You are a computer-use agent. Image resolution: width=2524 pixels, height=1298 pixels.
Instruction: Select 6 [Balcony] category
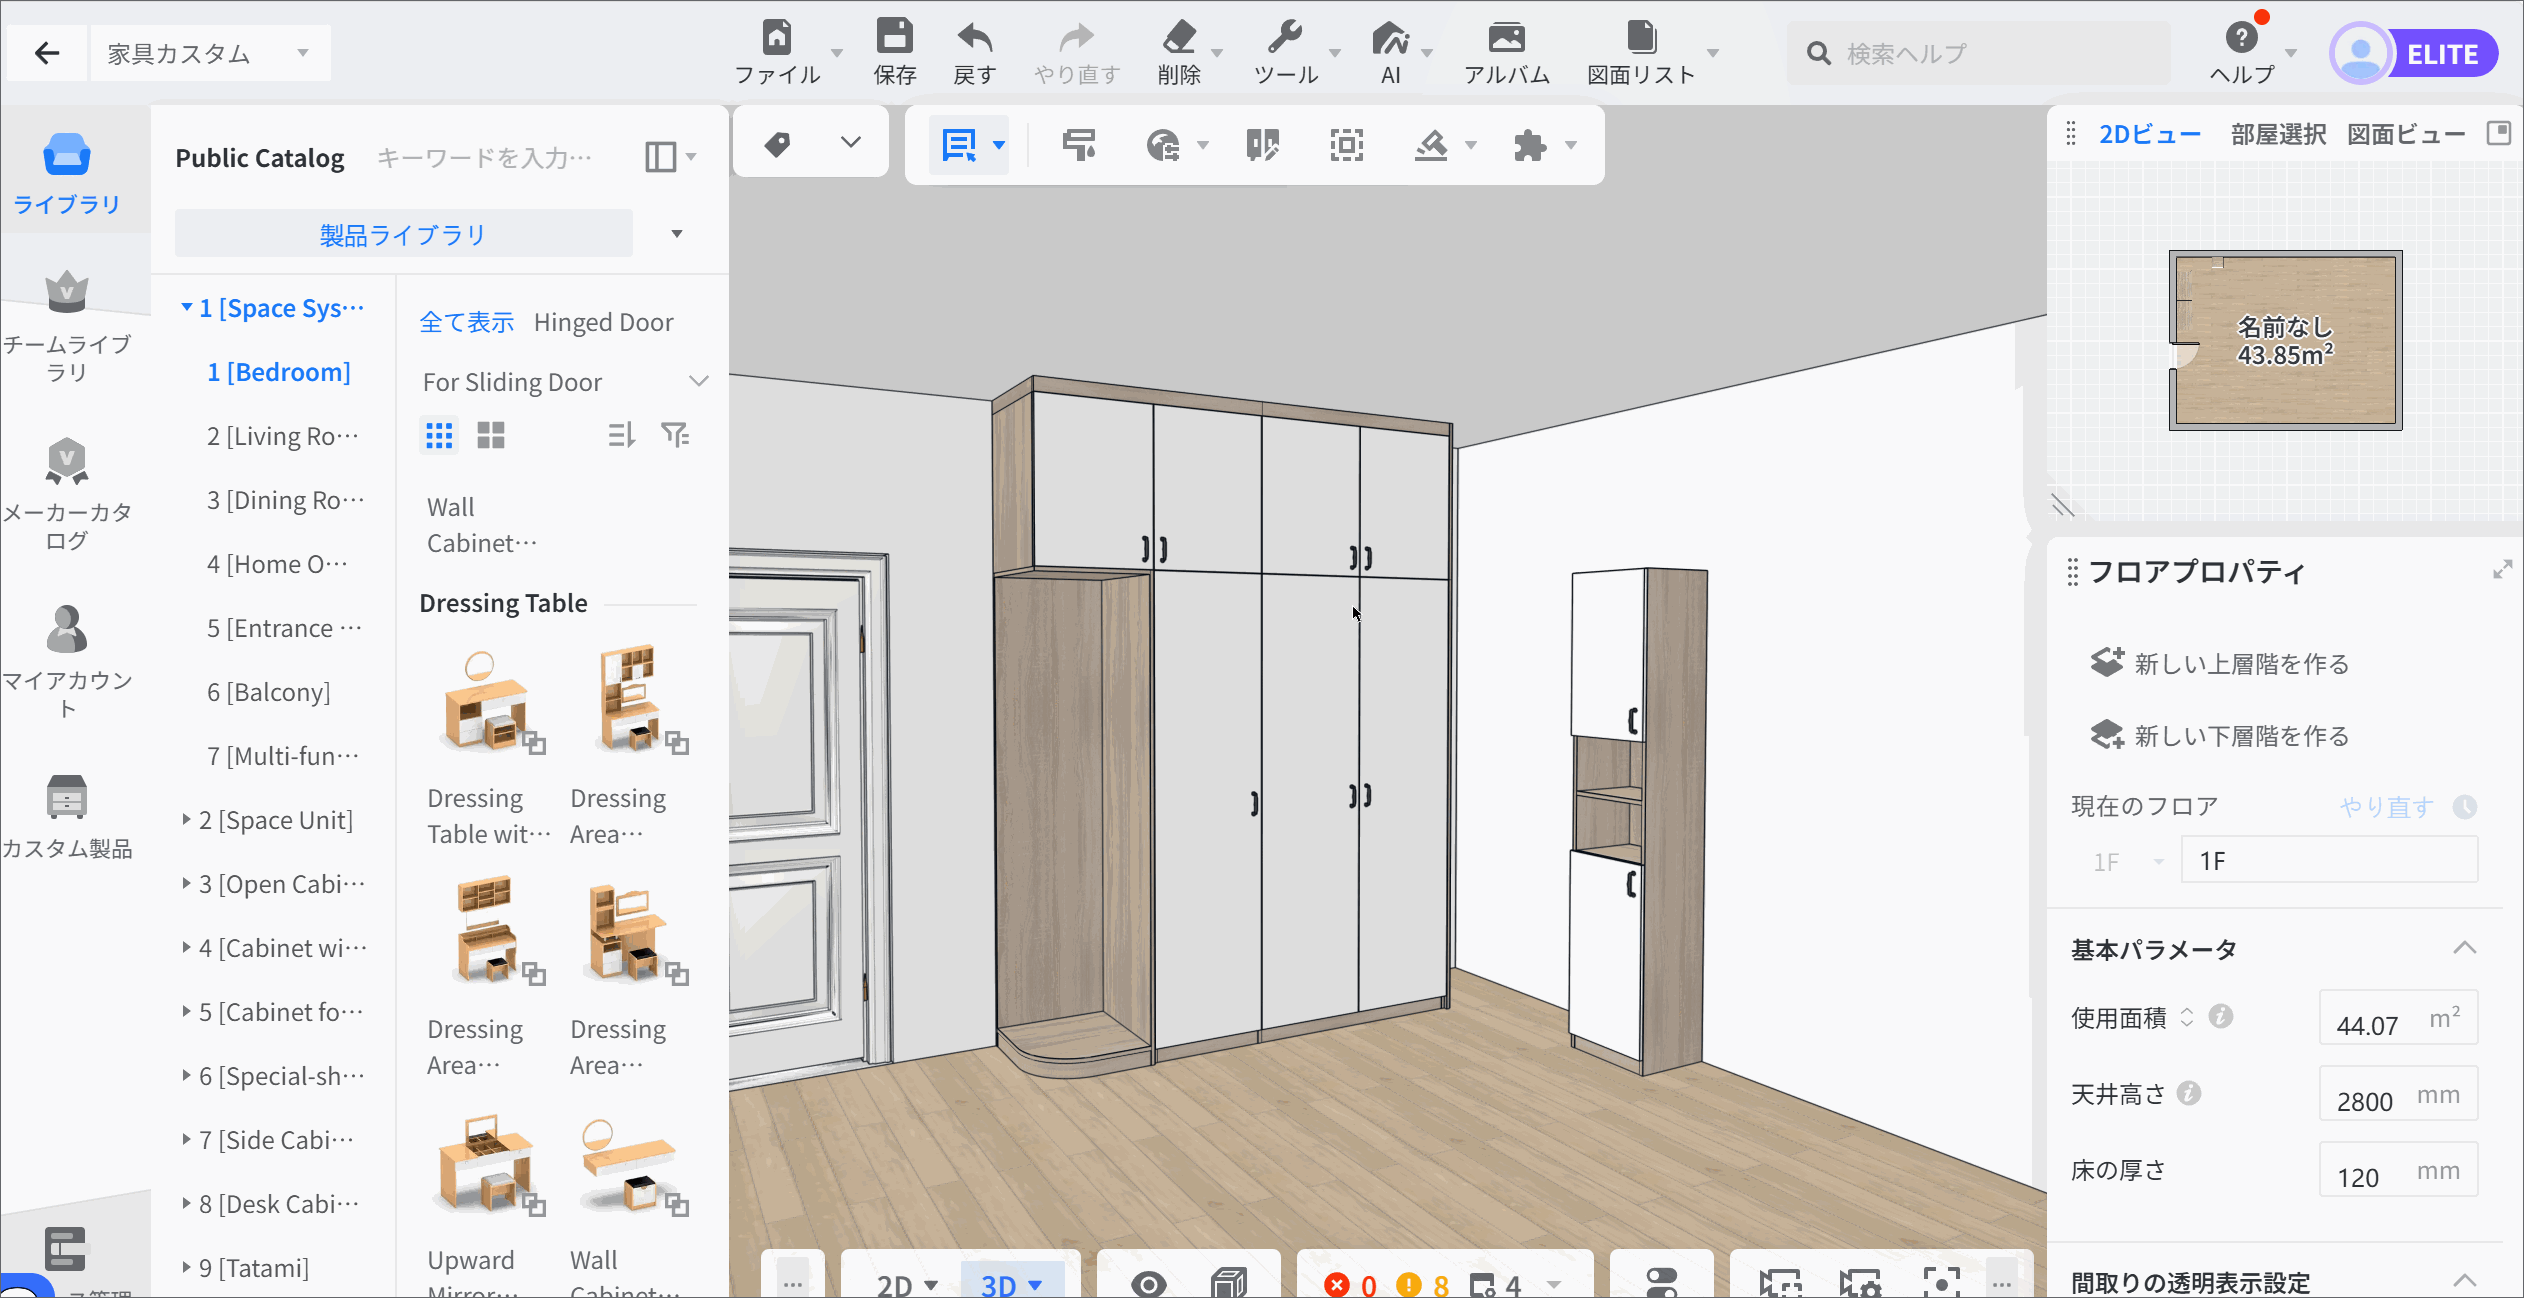click(x=269, y=692)
